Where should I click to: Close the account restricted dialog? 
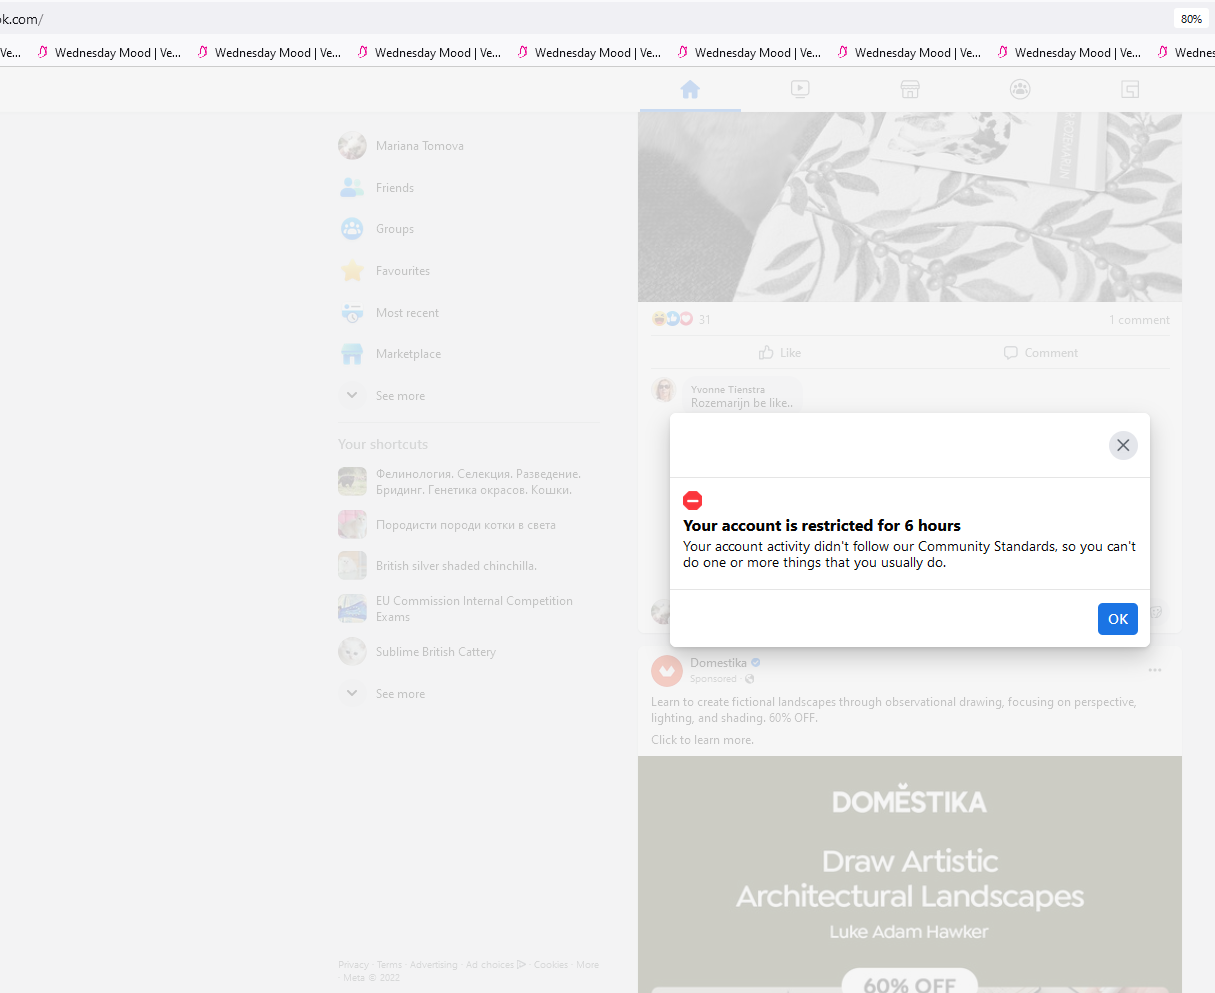coord(1123,445)
